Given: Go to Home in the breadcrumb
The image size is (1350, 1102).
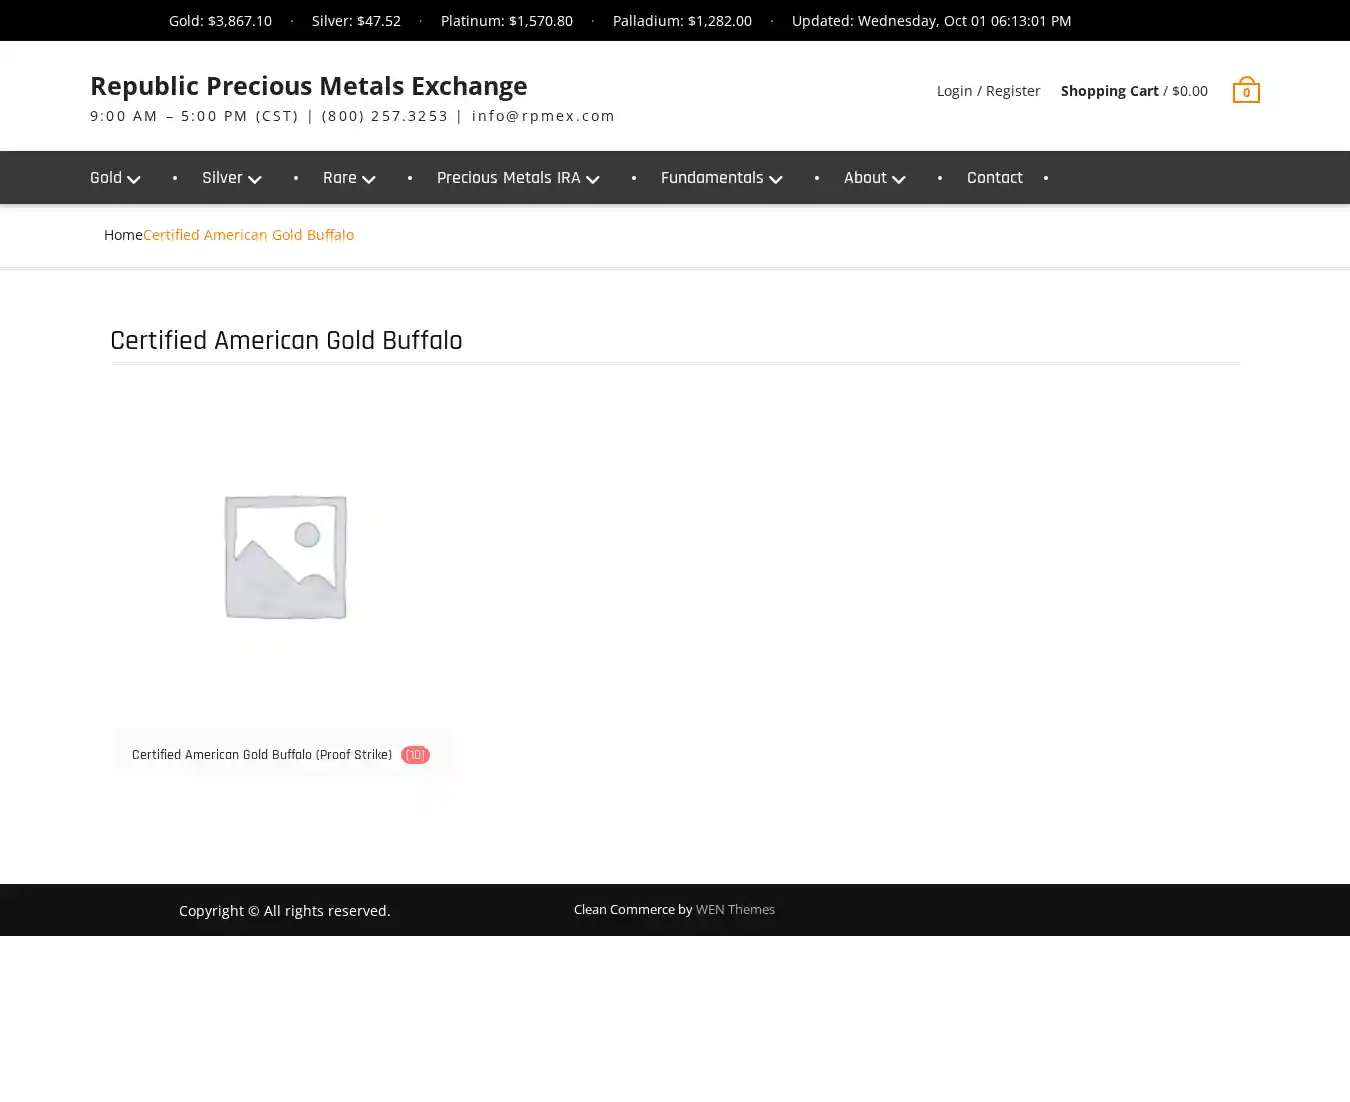Looking at the screenshot, I should click(123, 235).
